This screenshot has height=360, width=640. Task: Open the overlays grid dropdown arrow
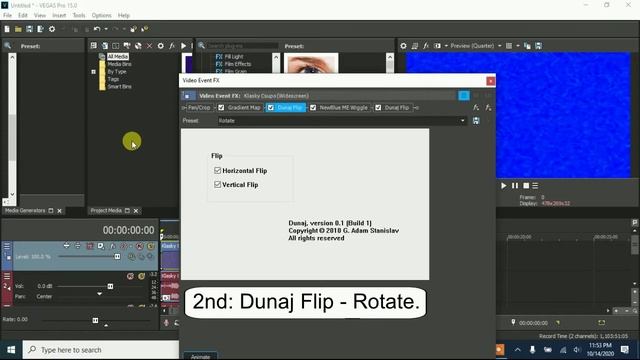point(518,46)
